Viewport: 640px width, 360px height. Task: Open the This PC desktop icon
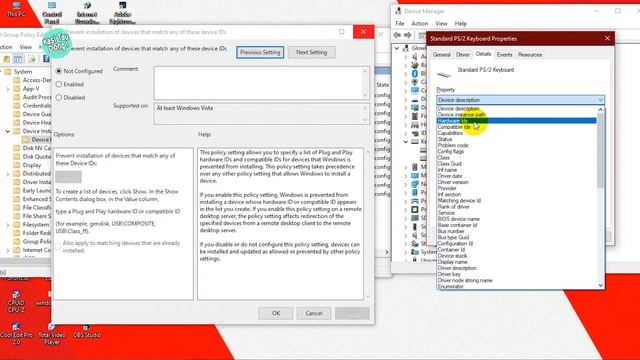(x=16, y=9)
